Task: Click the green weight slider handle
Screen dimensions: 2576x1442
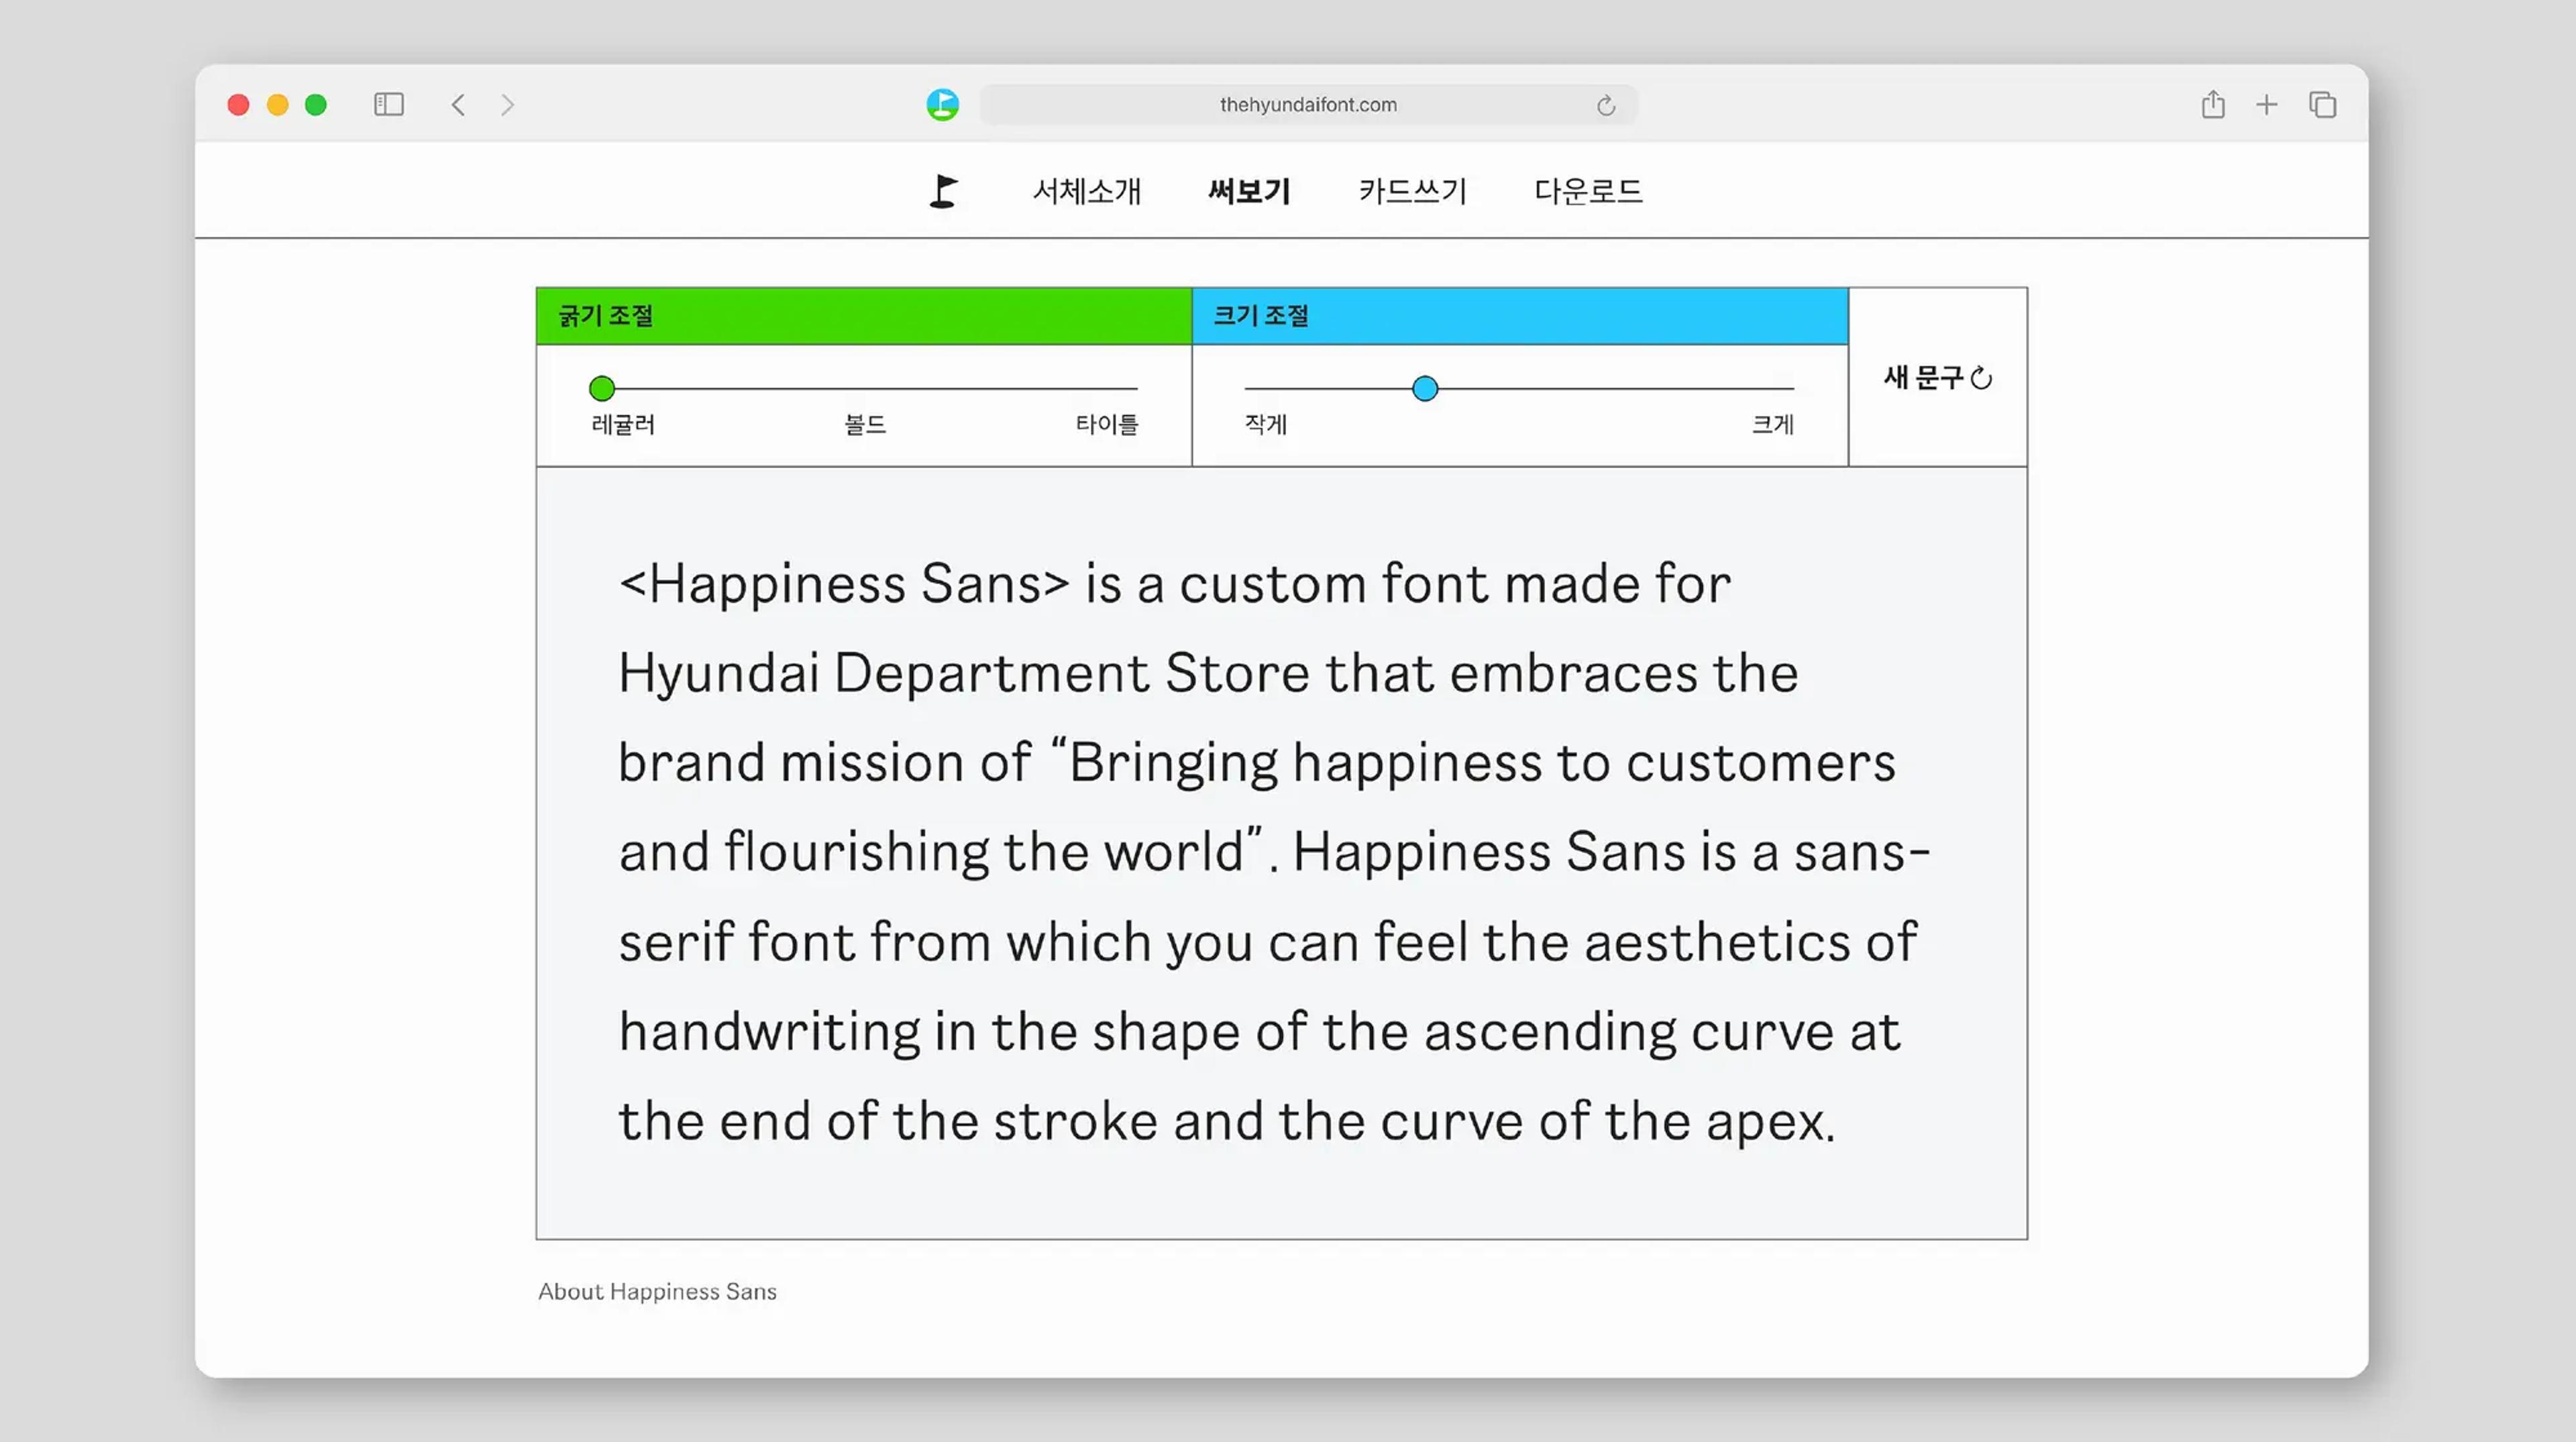Action: [x=602, y=388]
